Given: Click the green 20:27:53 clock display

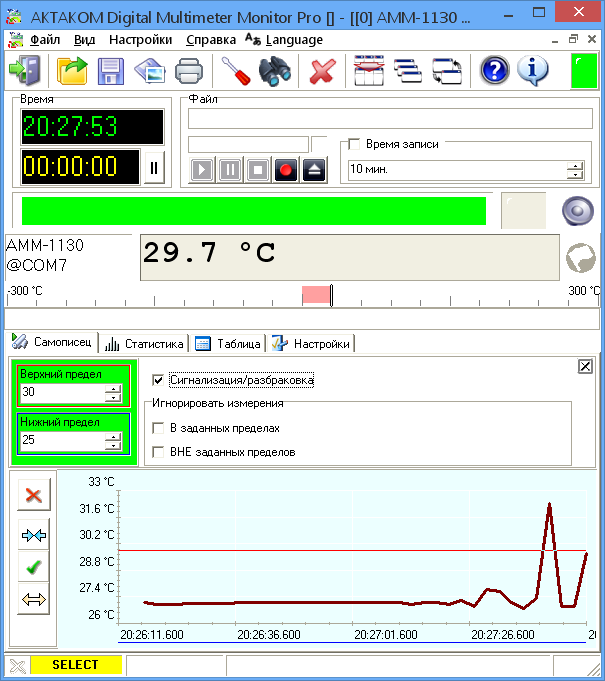Looking at the screenshot, I should pos(93,126).
